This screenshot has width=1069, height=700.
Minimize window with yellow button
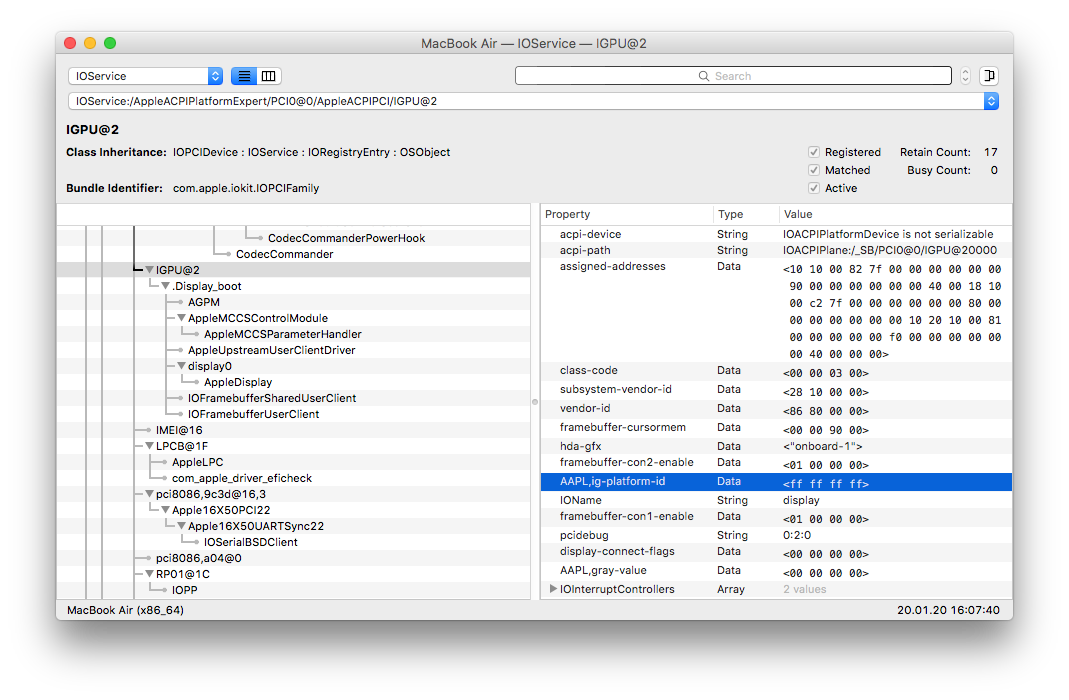[90, 43]
